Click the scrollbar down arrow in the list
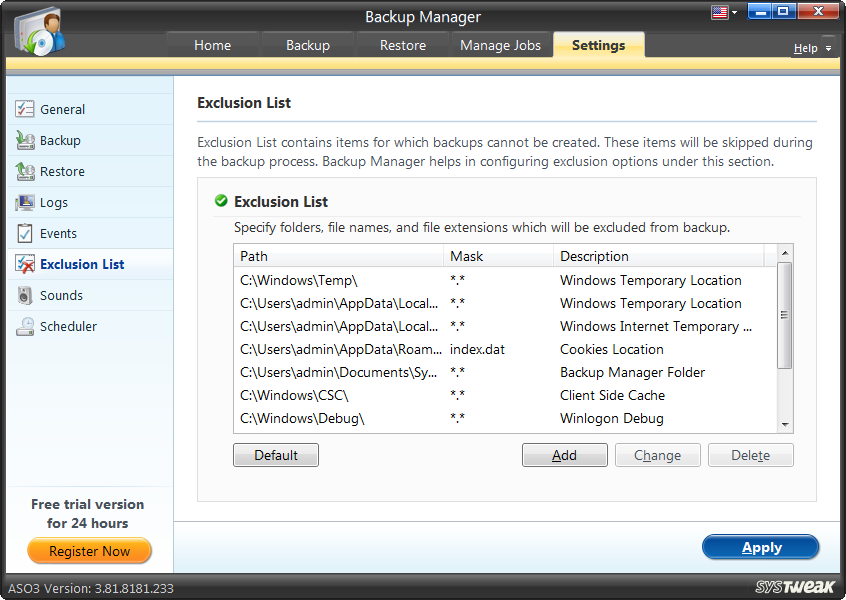Viewport: 846px width, 600px height. [x=785, y=424]
